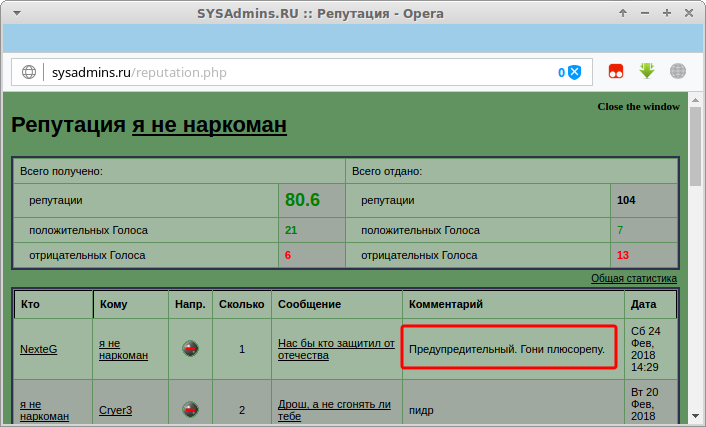Click the vertical scrollbar thumb
The width and height of the screenshot is (706, 427).
click(x=695, y=146)
